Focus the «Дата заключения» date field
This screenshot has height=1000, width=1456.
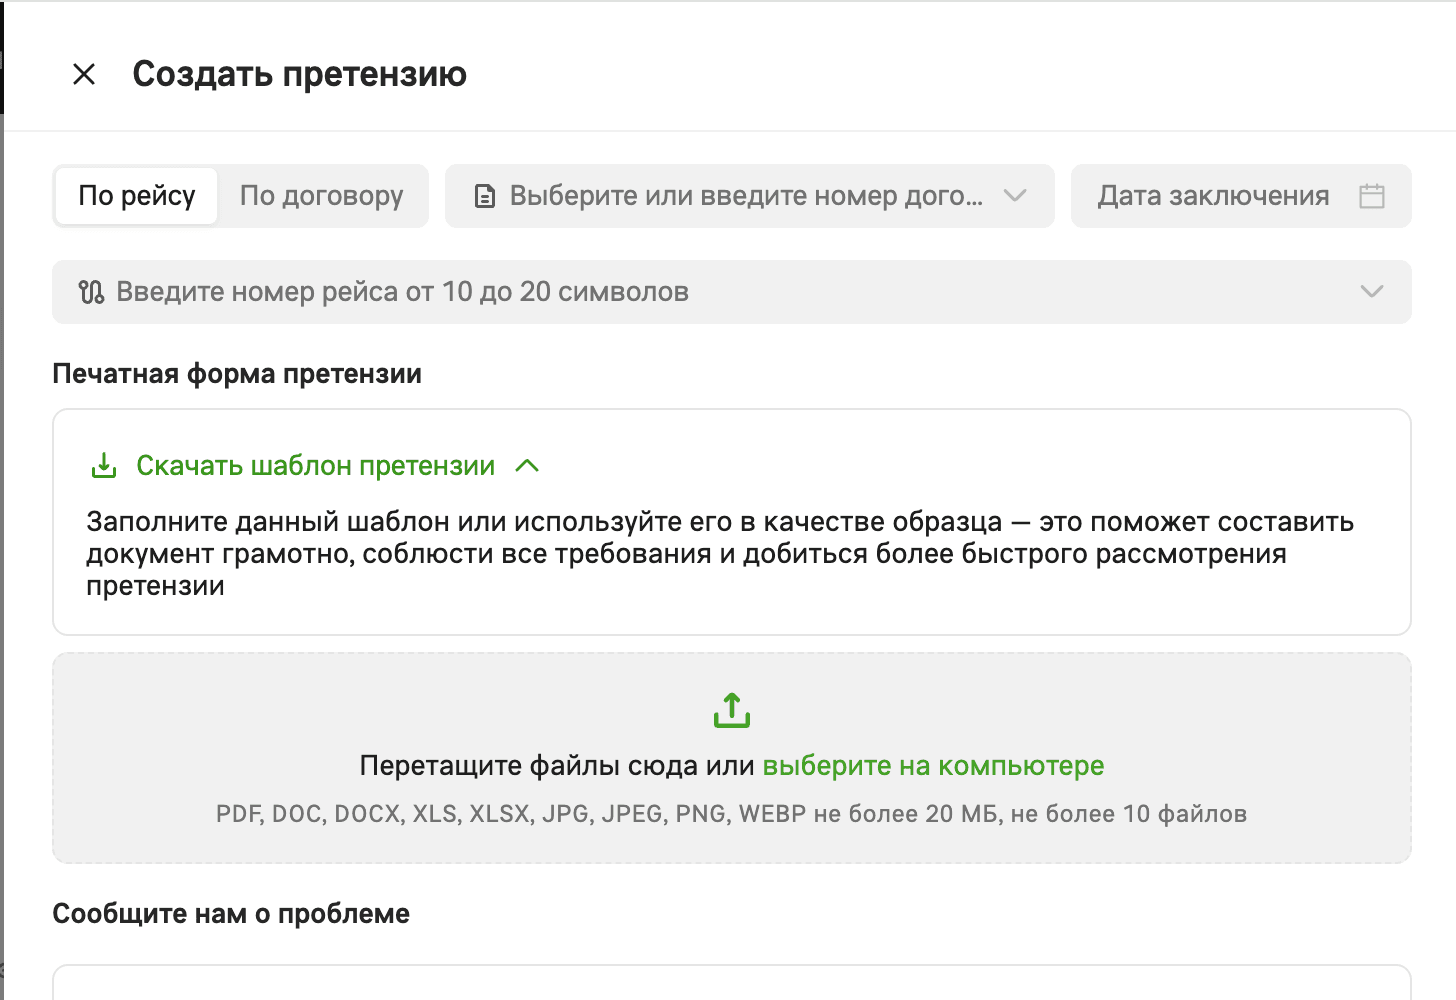pos(1241,196)
